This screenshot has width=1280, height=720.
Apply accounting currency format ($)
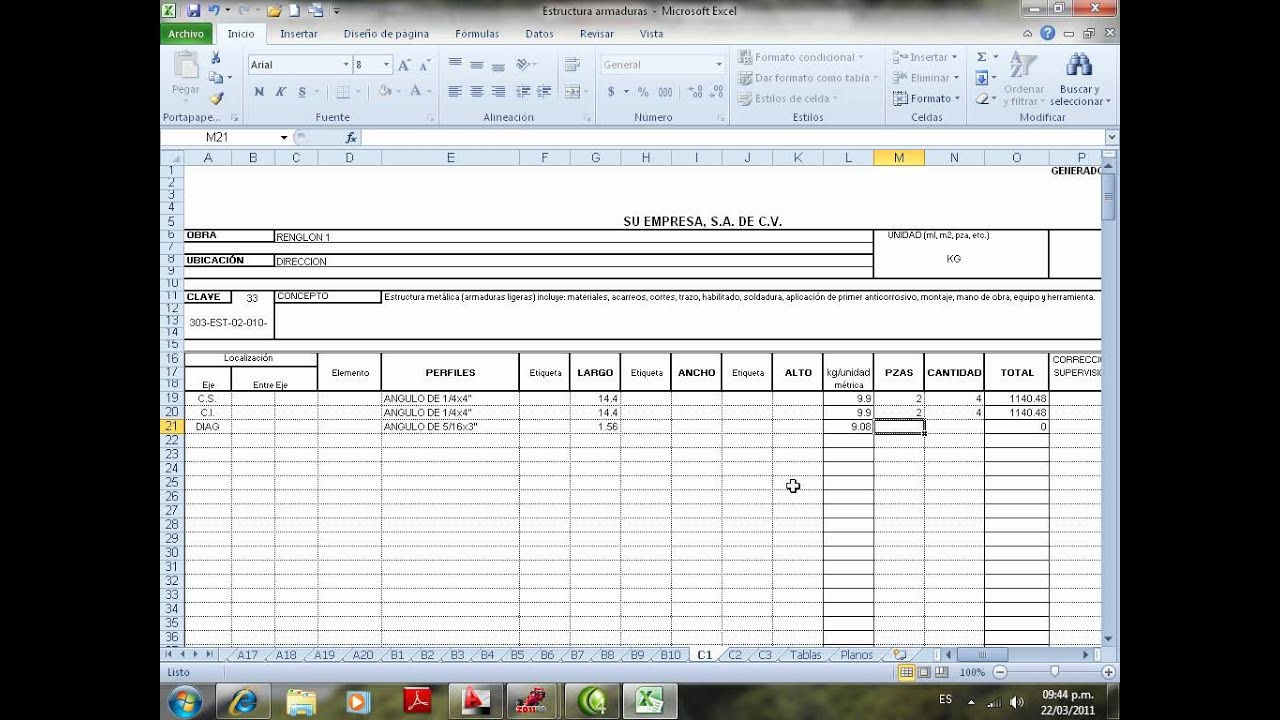tap(612, 92)
